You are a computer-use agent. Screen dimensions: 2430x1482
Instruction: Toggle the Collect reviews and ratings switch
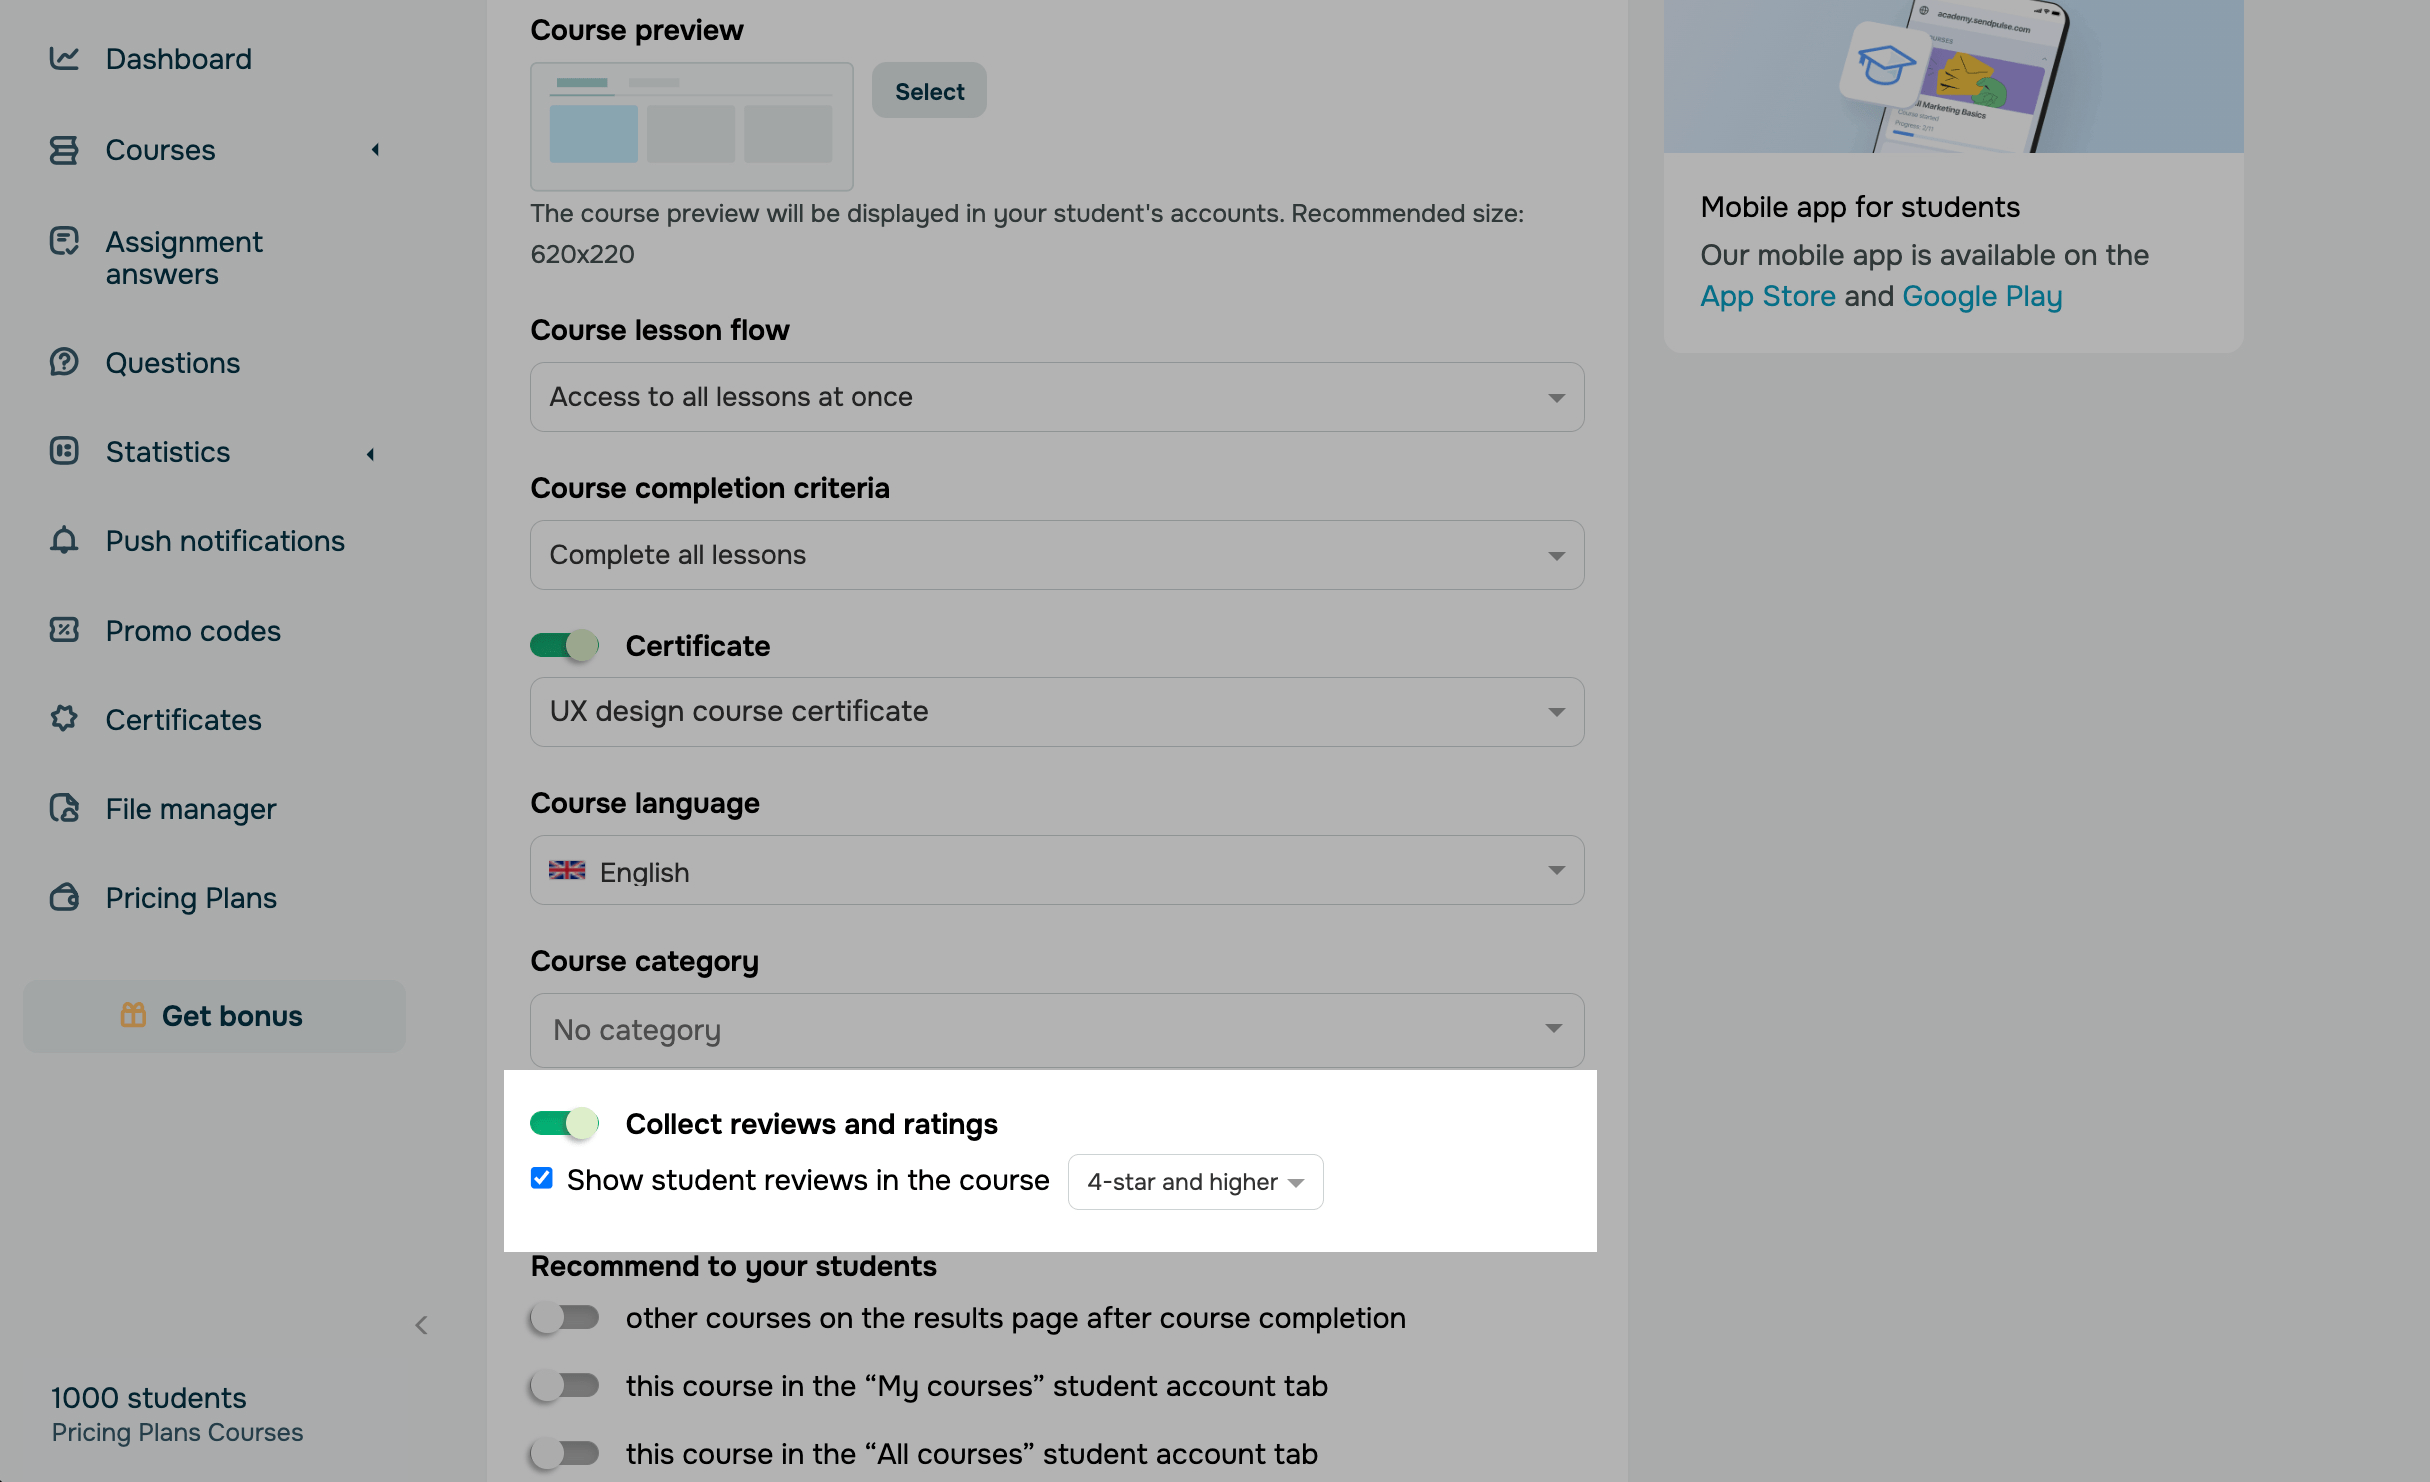pos(564,1123)
